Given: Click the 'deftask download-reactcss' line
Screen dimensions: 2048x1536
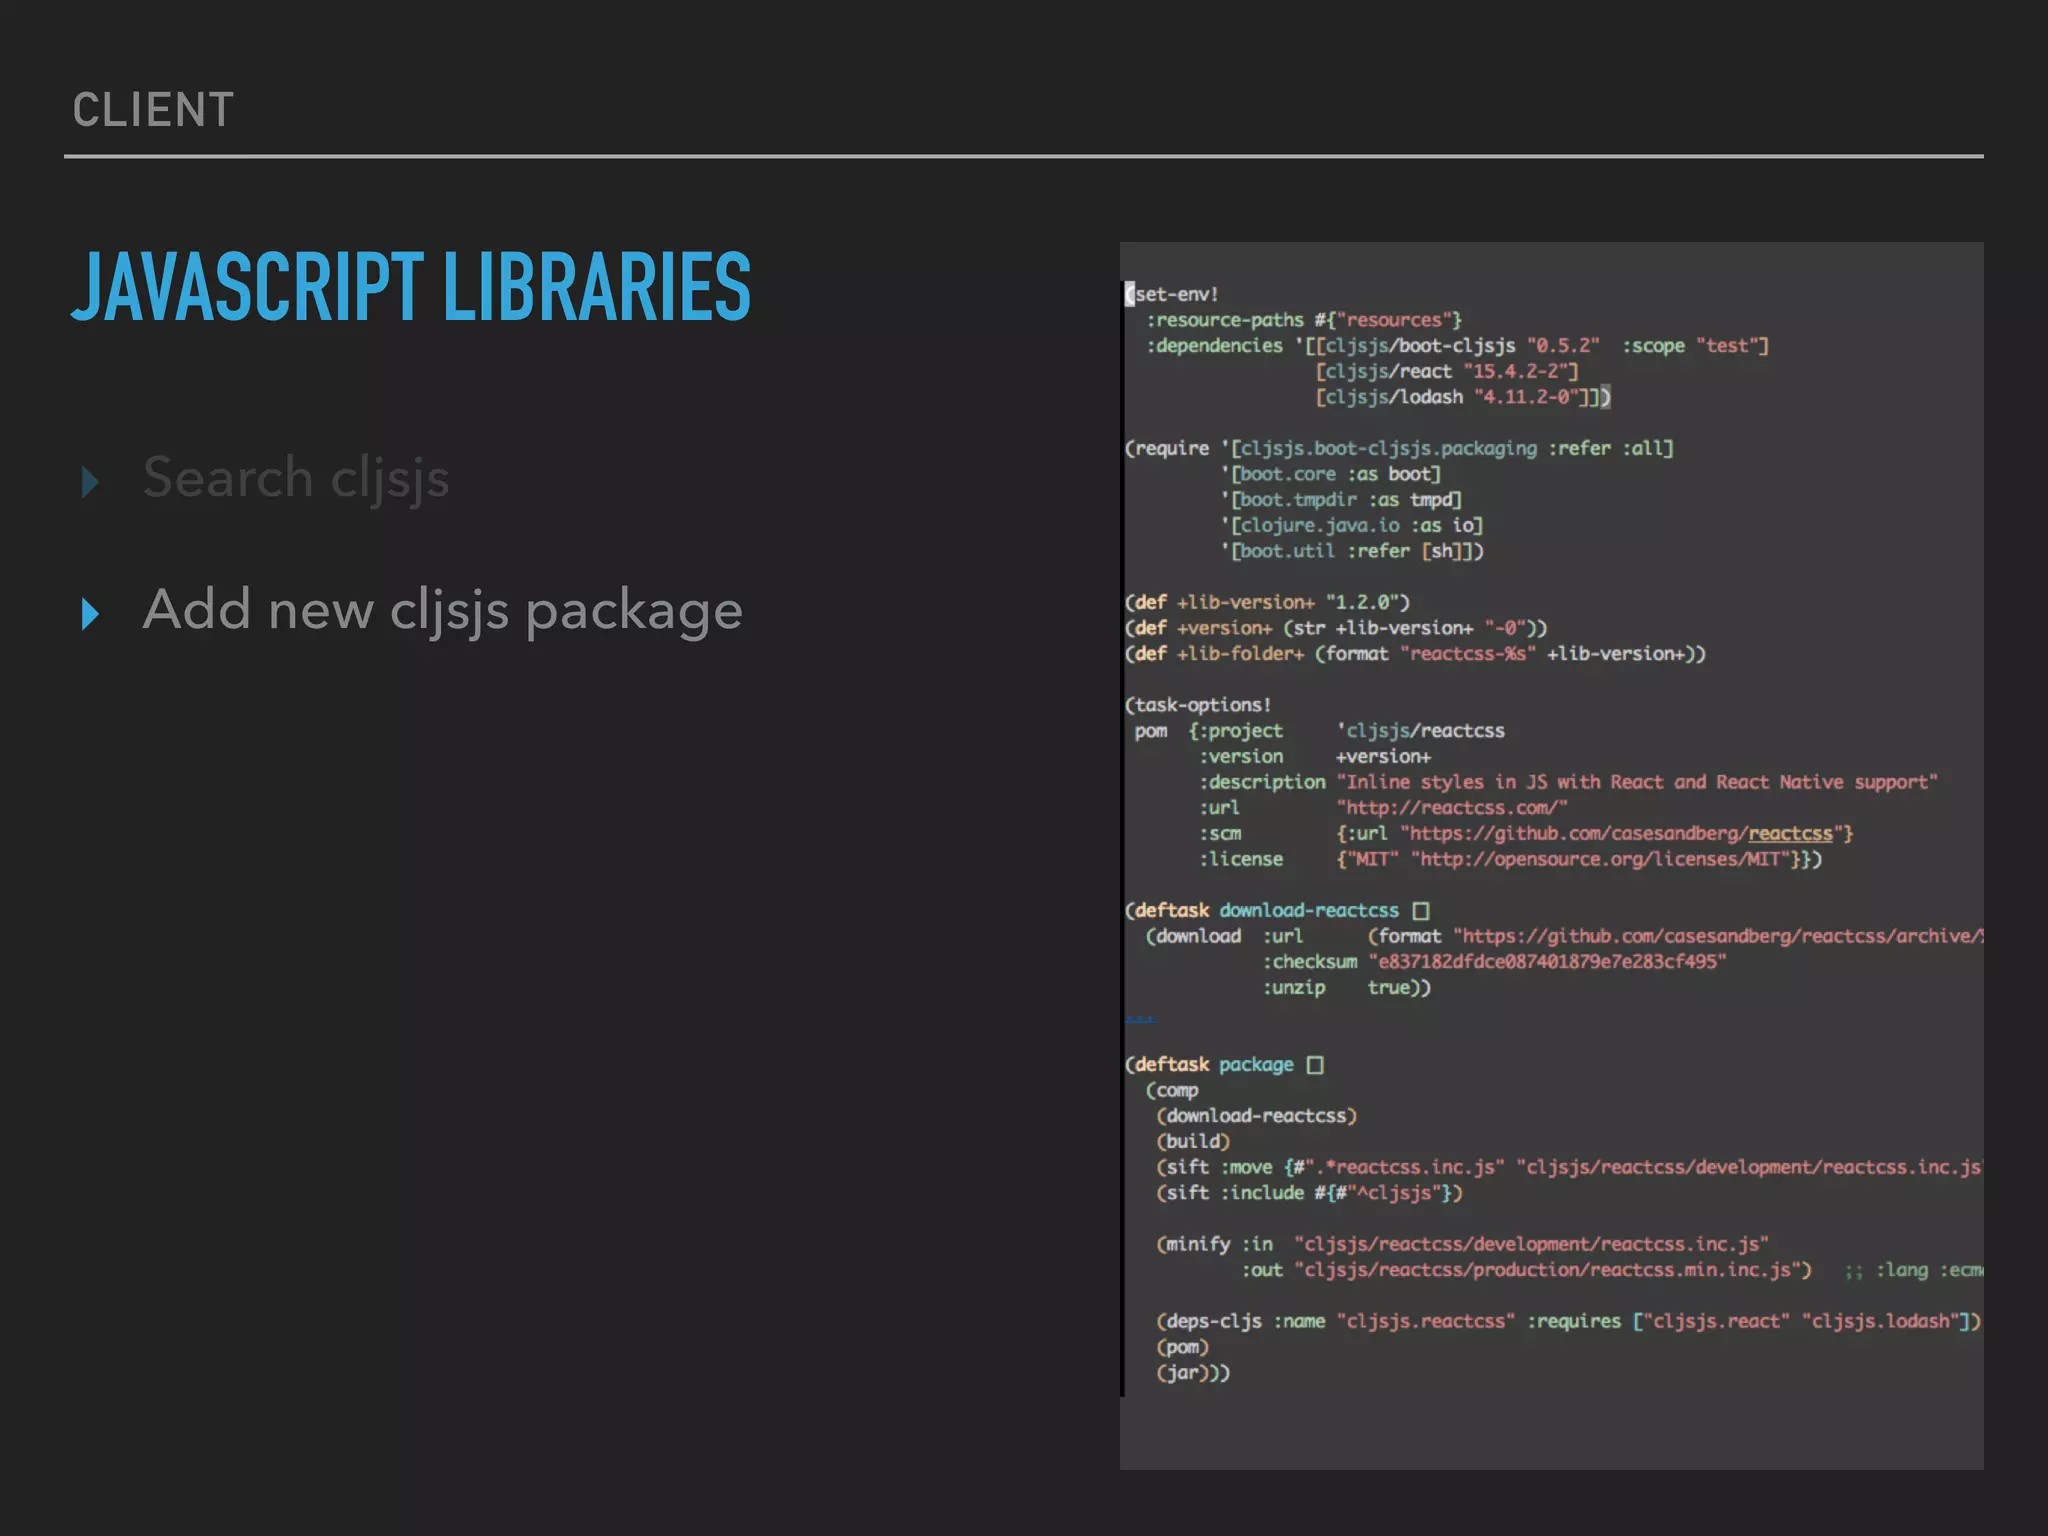Looking at the screenshot, I should coord(1277,911).
